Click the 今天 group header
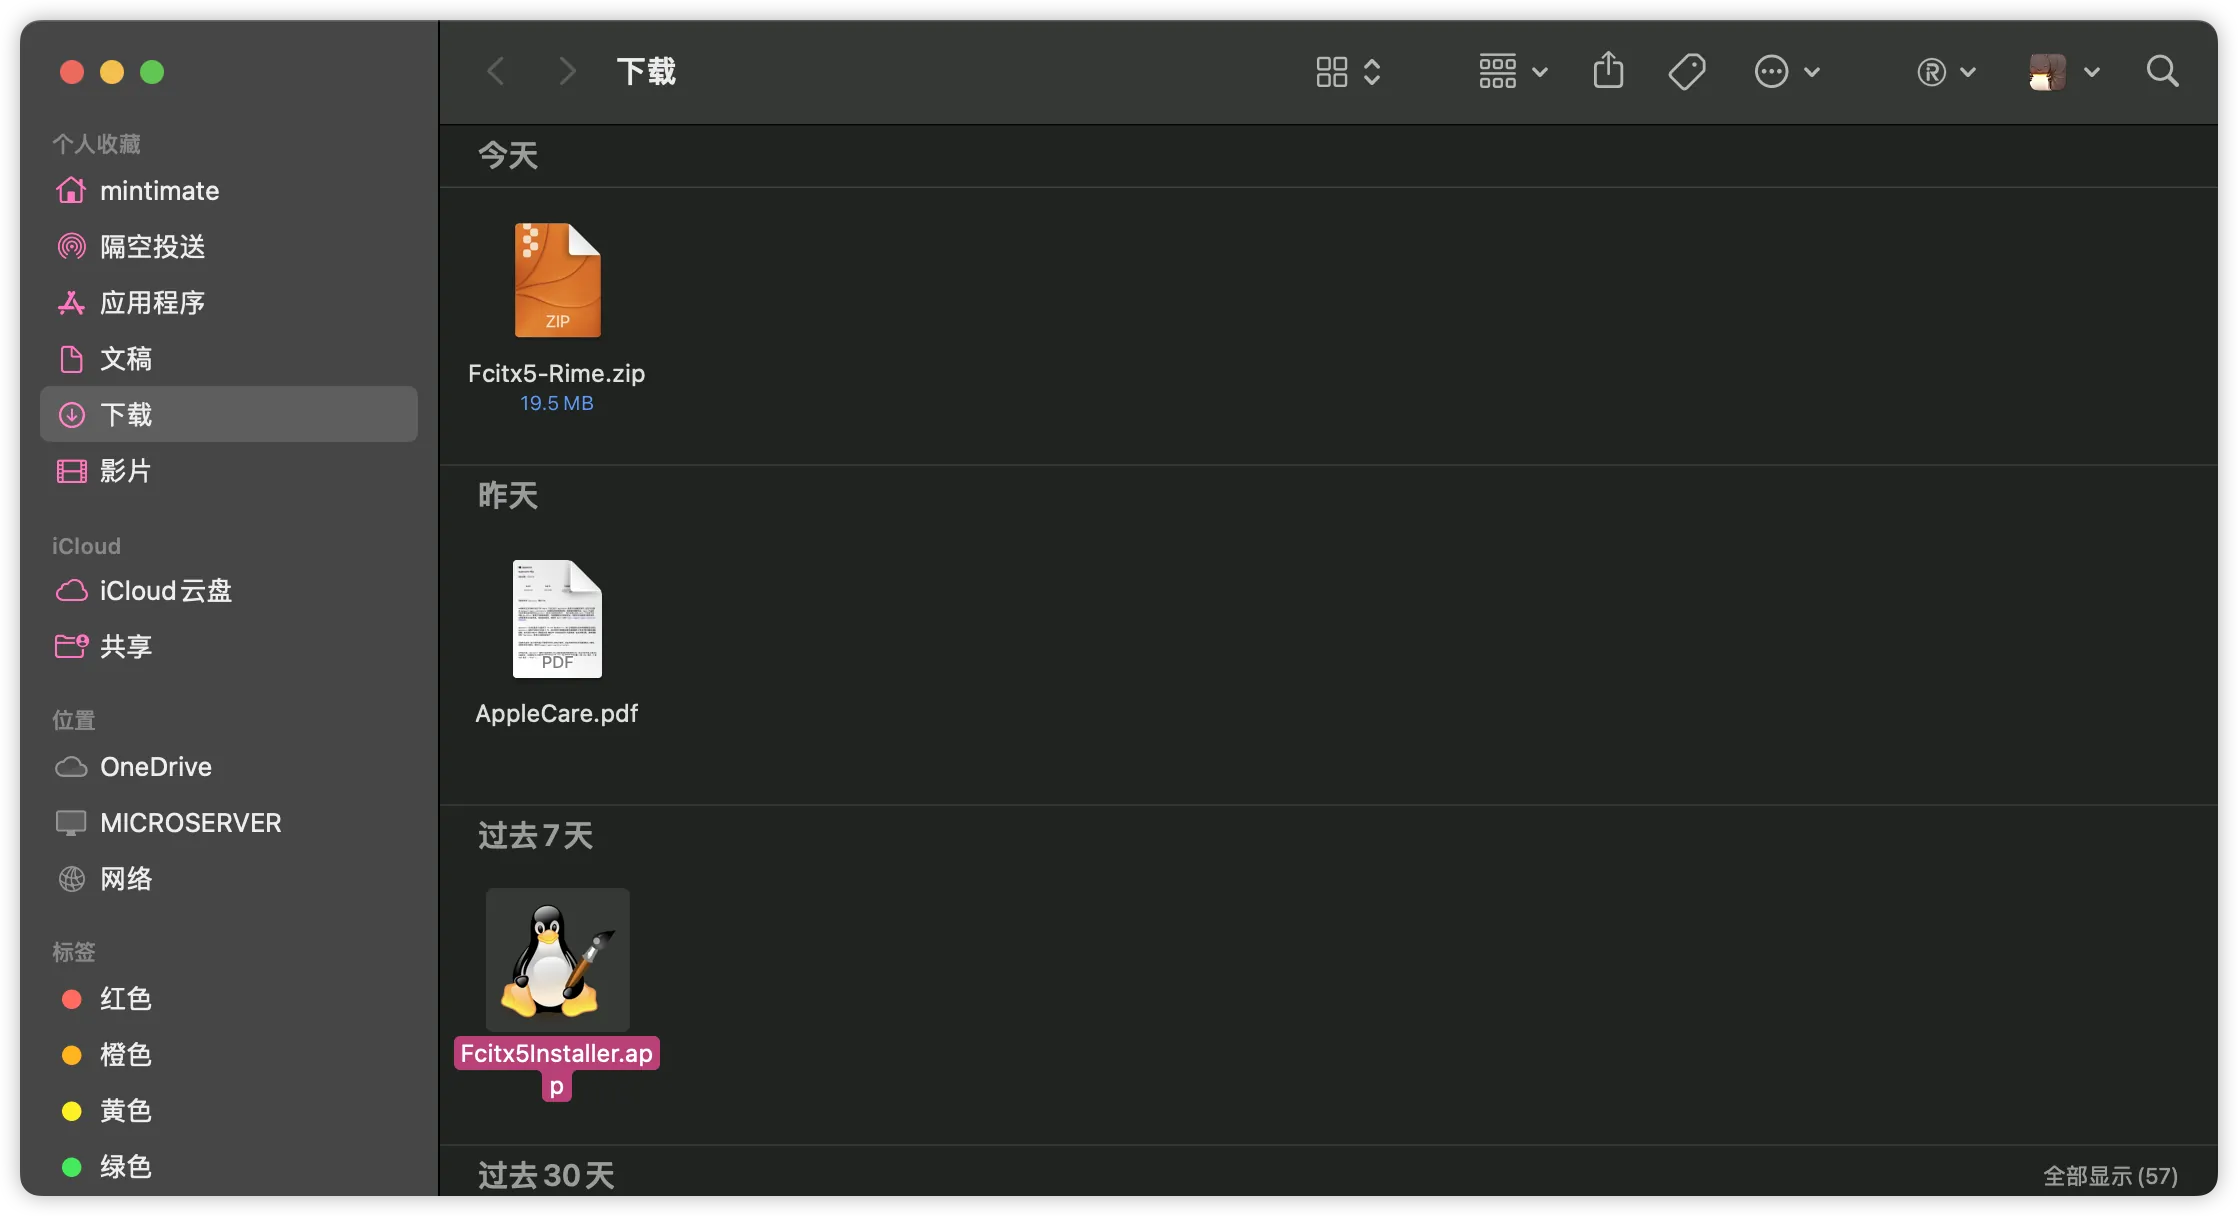The image size is (2238, 1216). coord(508,155)
